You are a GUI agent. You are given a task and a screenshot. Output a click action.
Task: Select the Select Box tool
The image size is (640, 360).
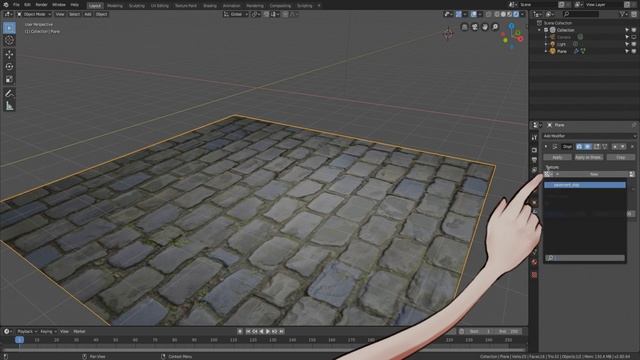[x=9, y=28]
